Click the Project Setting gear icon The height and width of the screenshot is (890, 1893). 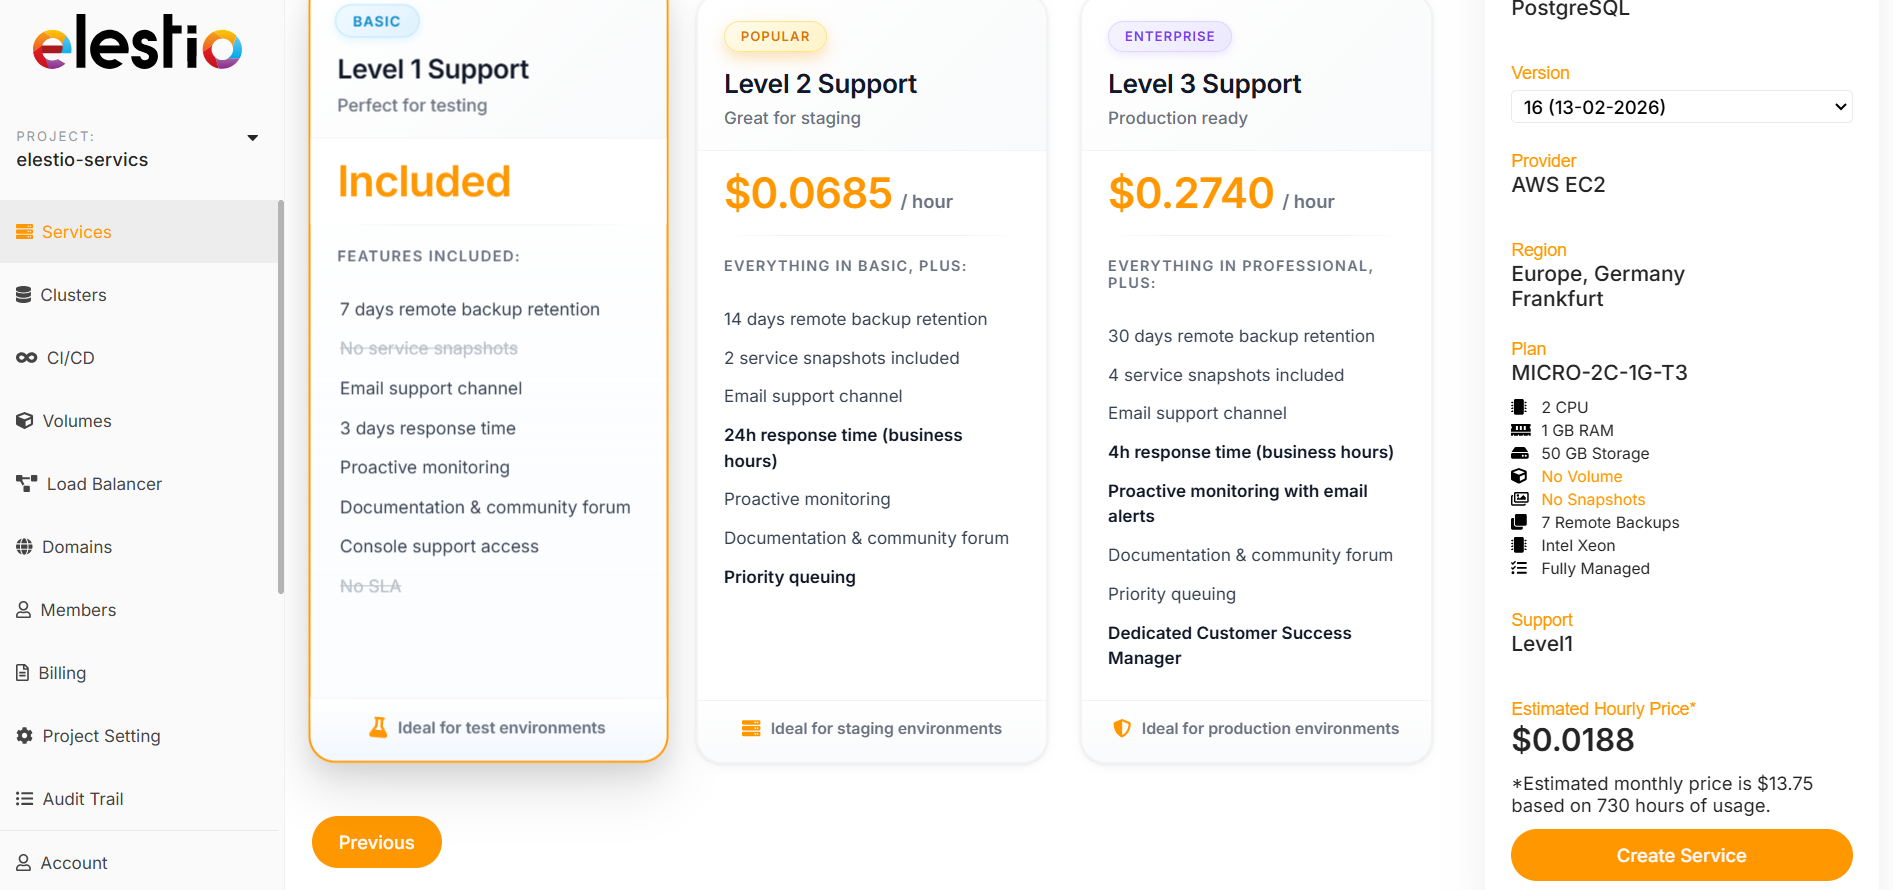click(x=25, y=736)
